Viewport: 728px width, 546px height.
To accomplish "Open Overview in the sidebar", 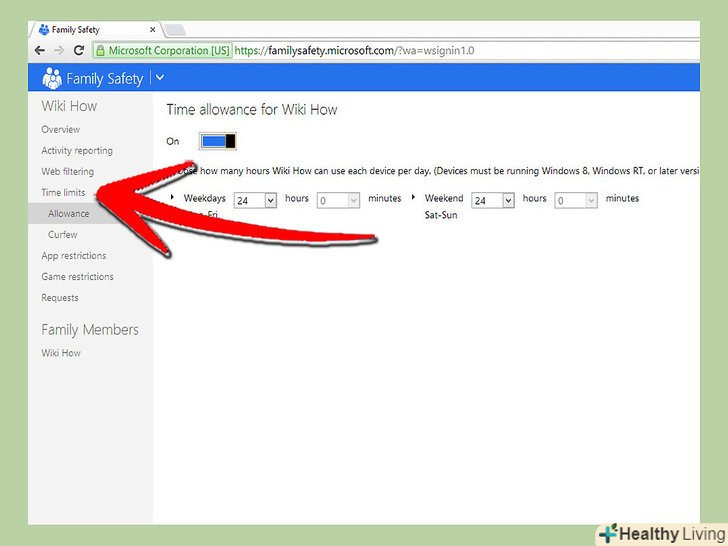I will 60,130.
